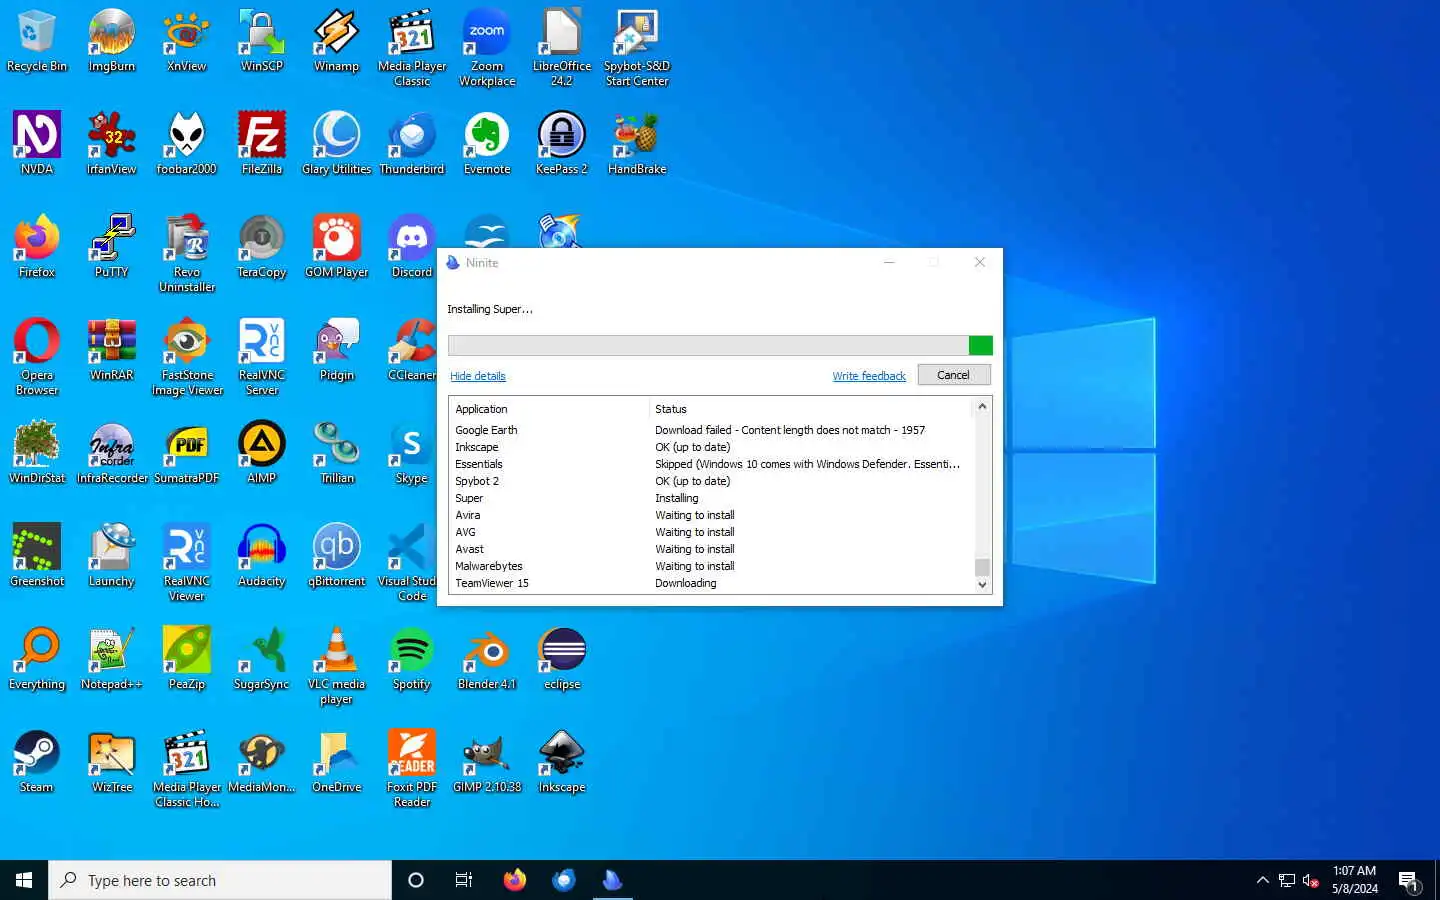Select the Steam desktop shortcut
The height and width of the screenshot is (900, 1440).
pos(37,762)
